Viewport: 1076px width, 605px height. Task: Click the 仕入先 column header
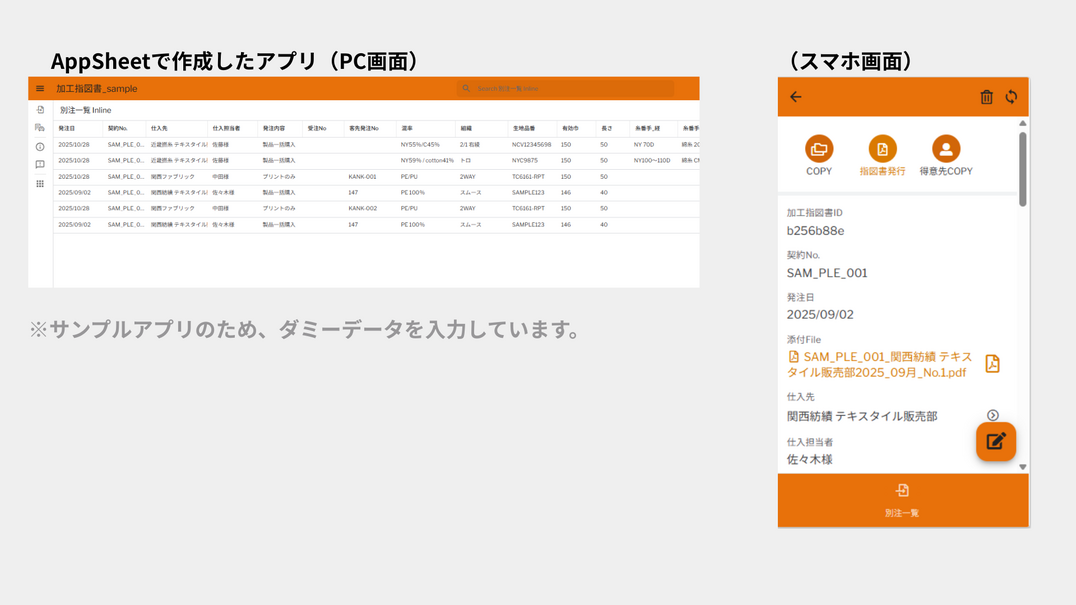click(160, 129)
